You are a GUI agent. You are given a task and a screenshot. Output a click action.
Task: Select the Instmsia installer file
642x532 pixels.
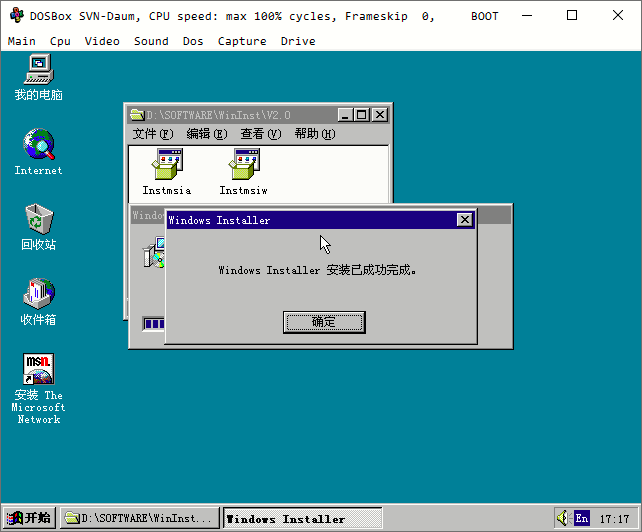[x=167, y=172]
